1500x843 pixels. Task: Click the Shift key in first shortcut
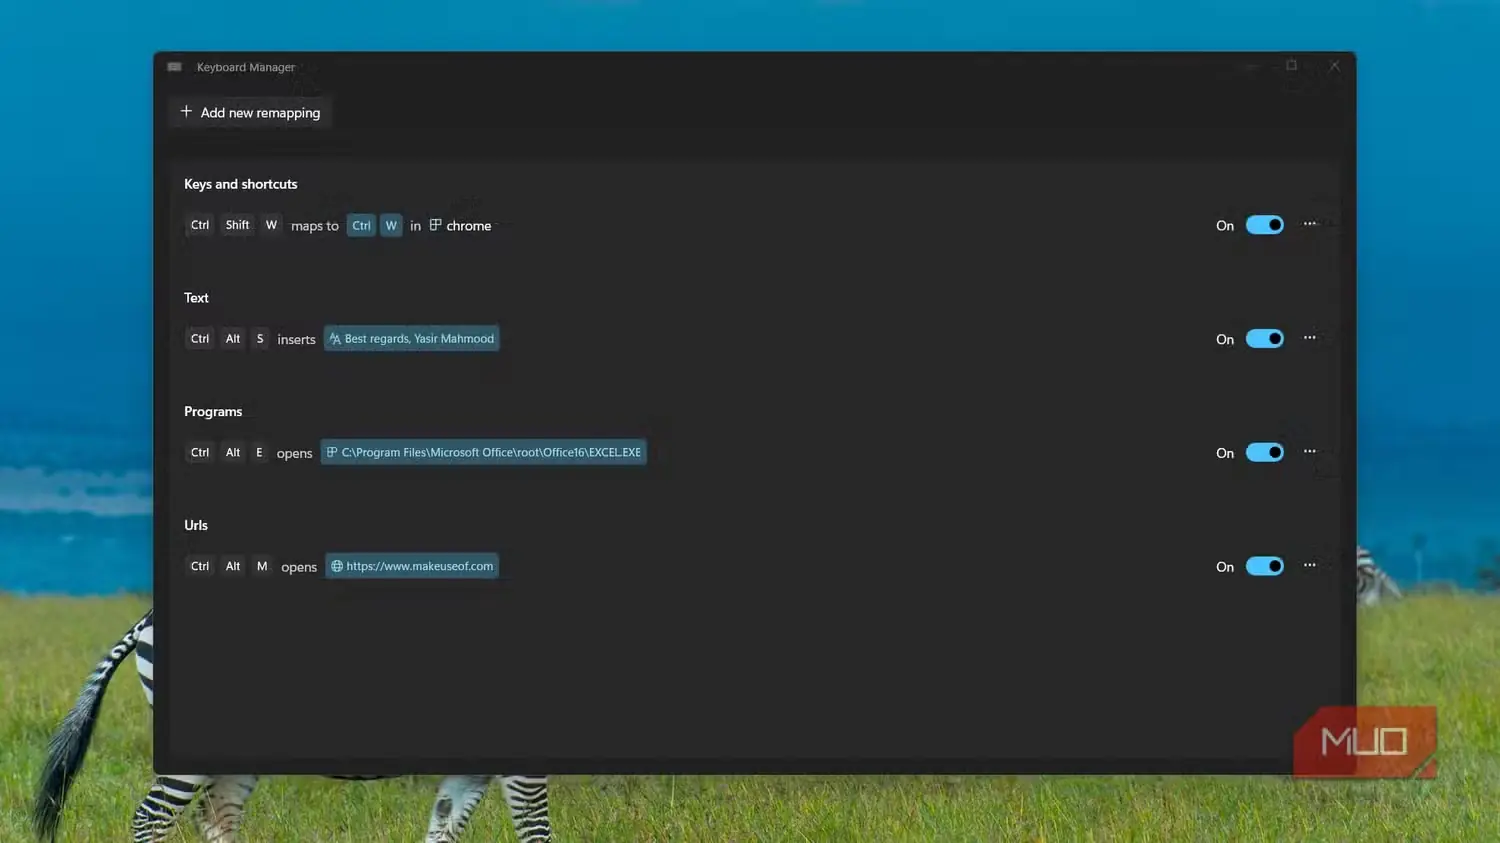click(x=237, y=225)
